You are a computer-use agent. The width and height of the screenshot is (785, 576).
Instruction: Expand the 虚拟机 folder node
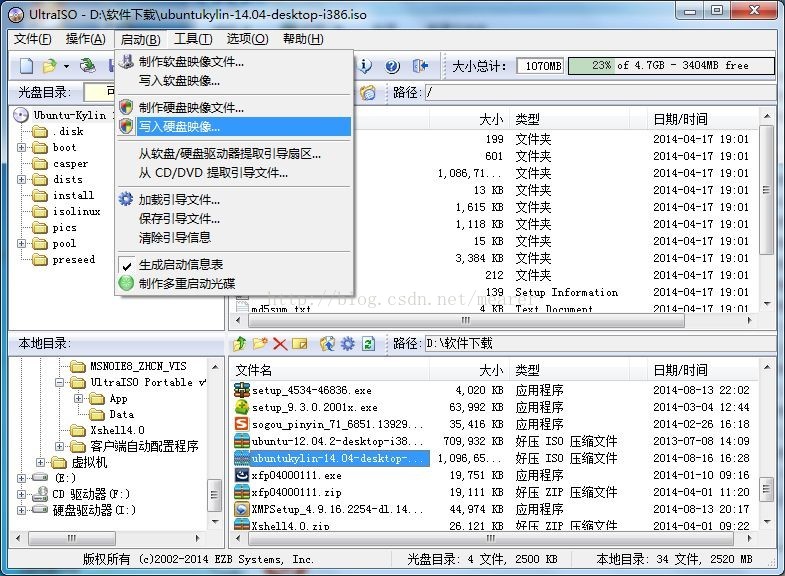pos(41,462)
